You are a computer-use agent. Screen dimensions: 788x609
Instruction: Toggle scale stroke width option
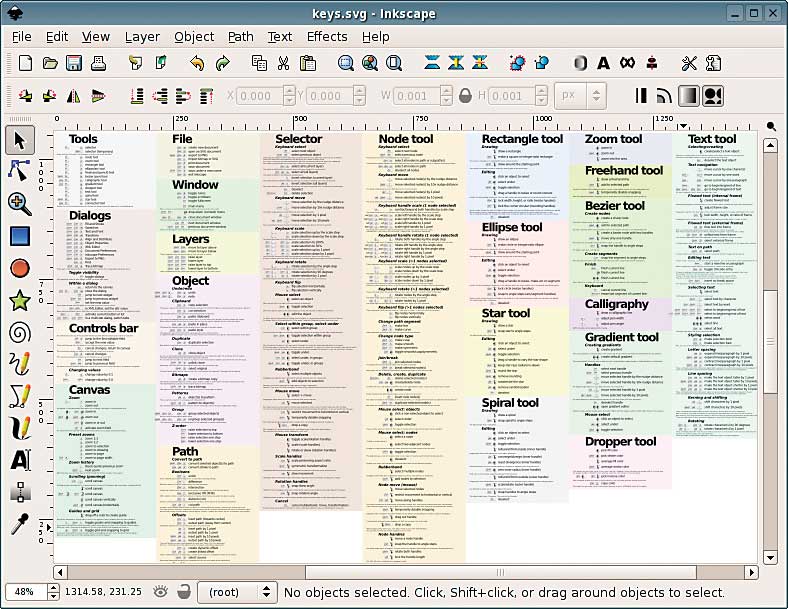pos(641,95)
